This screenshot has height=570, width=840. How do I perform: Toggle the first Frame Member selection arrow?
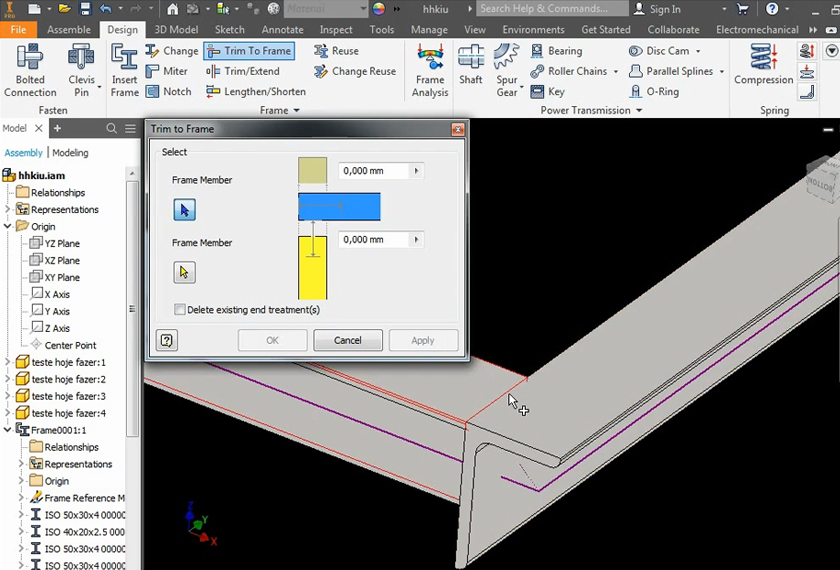pos(184,210)
